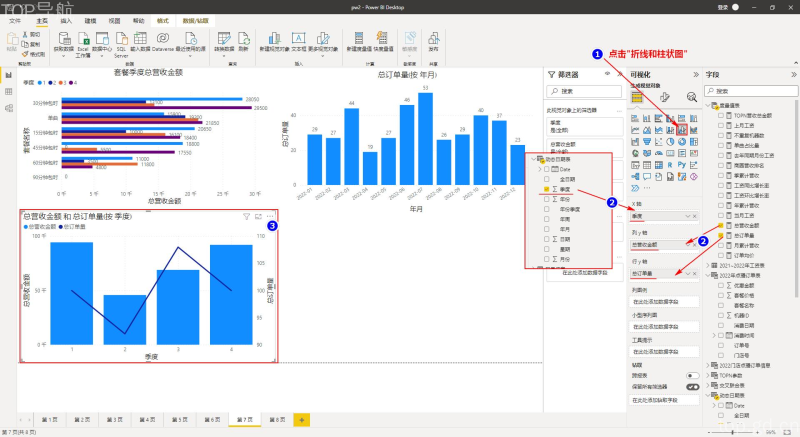Uncheck the 总订单量 measure checkbox
The image size is (800, 437).
721,235
